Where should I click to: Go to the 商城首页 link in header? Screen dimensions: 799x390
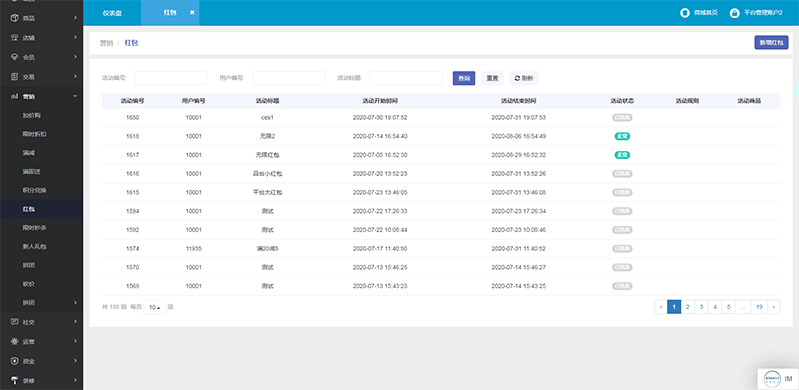(706, 13)
